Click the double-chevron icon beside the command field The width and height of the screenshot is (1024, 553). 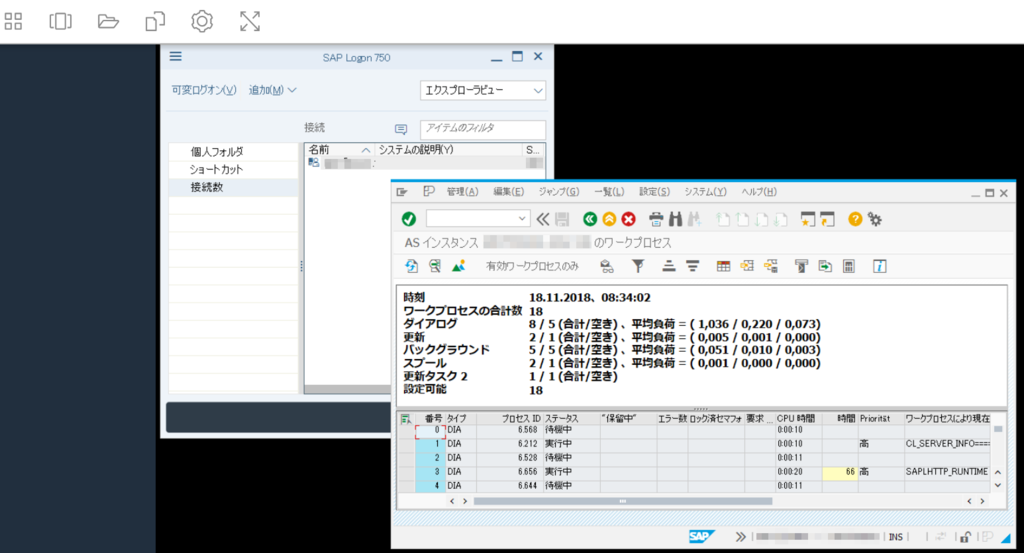[543, 219]
